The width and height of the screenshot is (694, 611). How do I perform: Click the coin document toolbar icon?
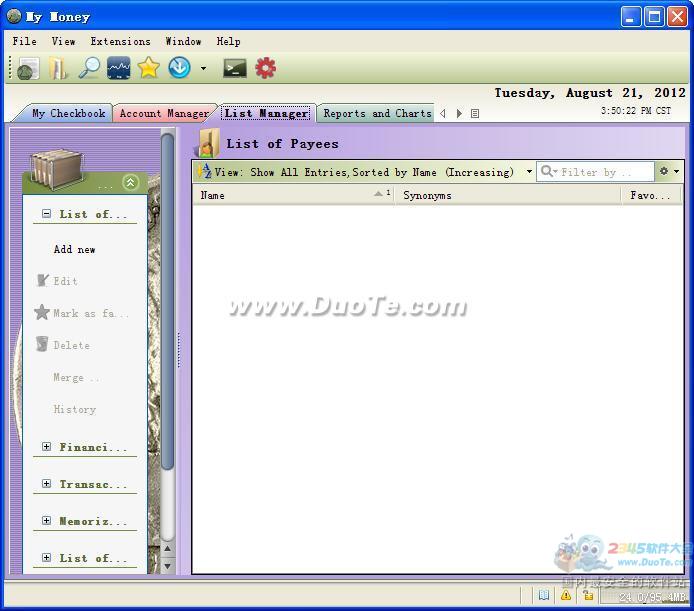coord(28,69)
